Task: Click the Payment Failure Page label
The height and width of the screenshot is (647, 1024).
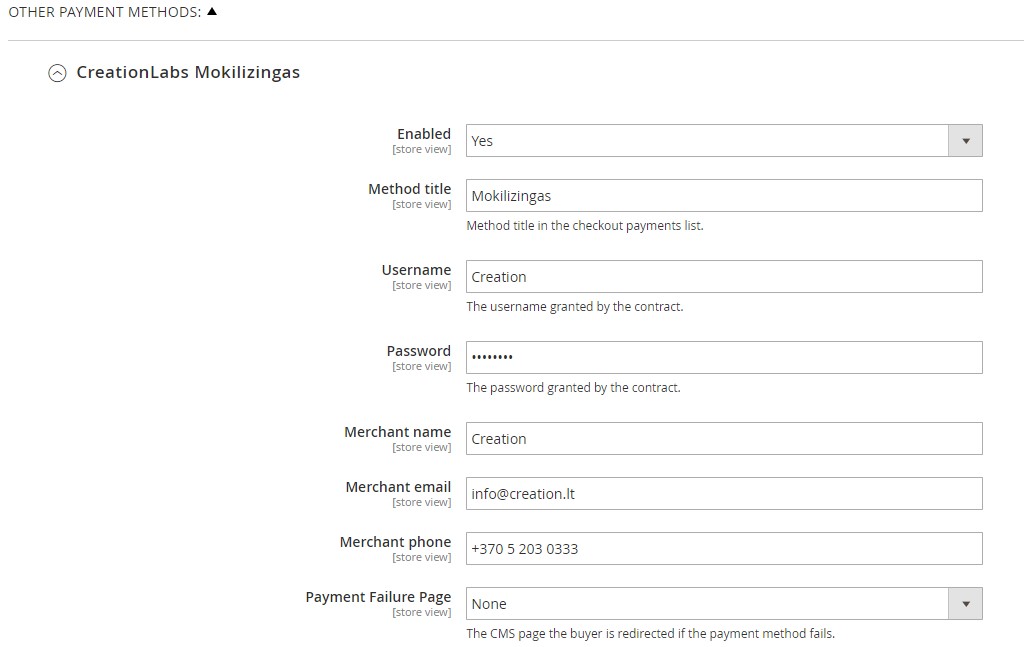Action: point(378,597)
